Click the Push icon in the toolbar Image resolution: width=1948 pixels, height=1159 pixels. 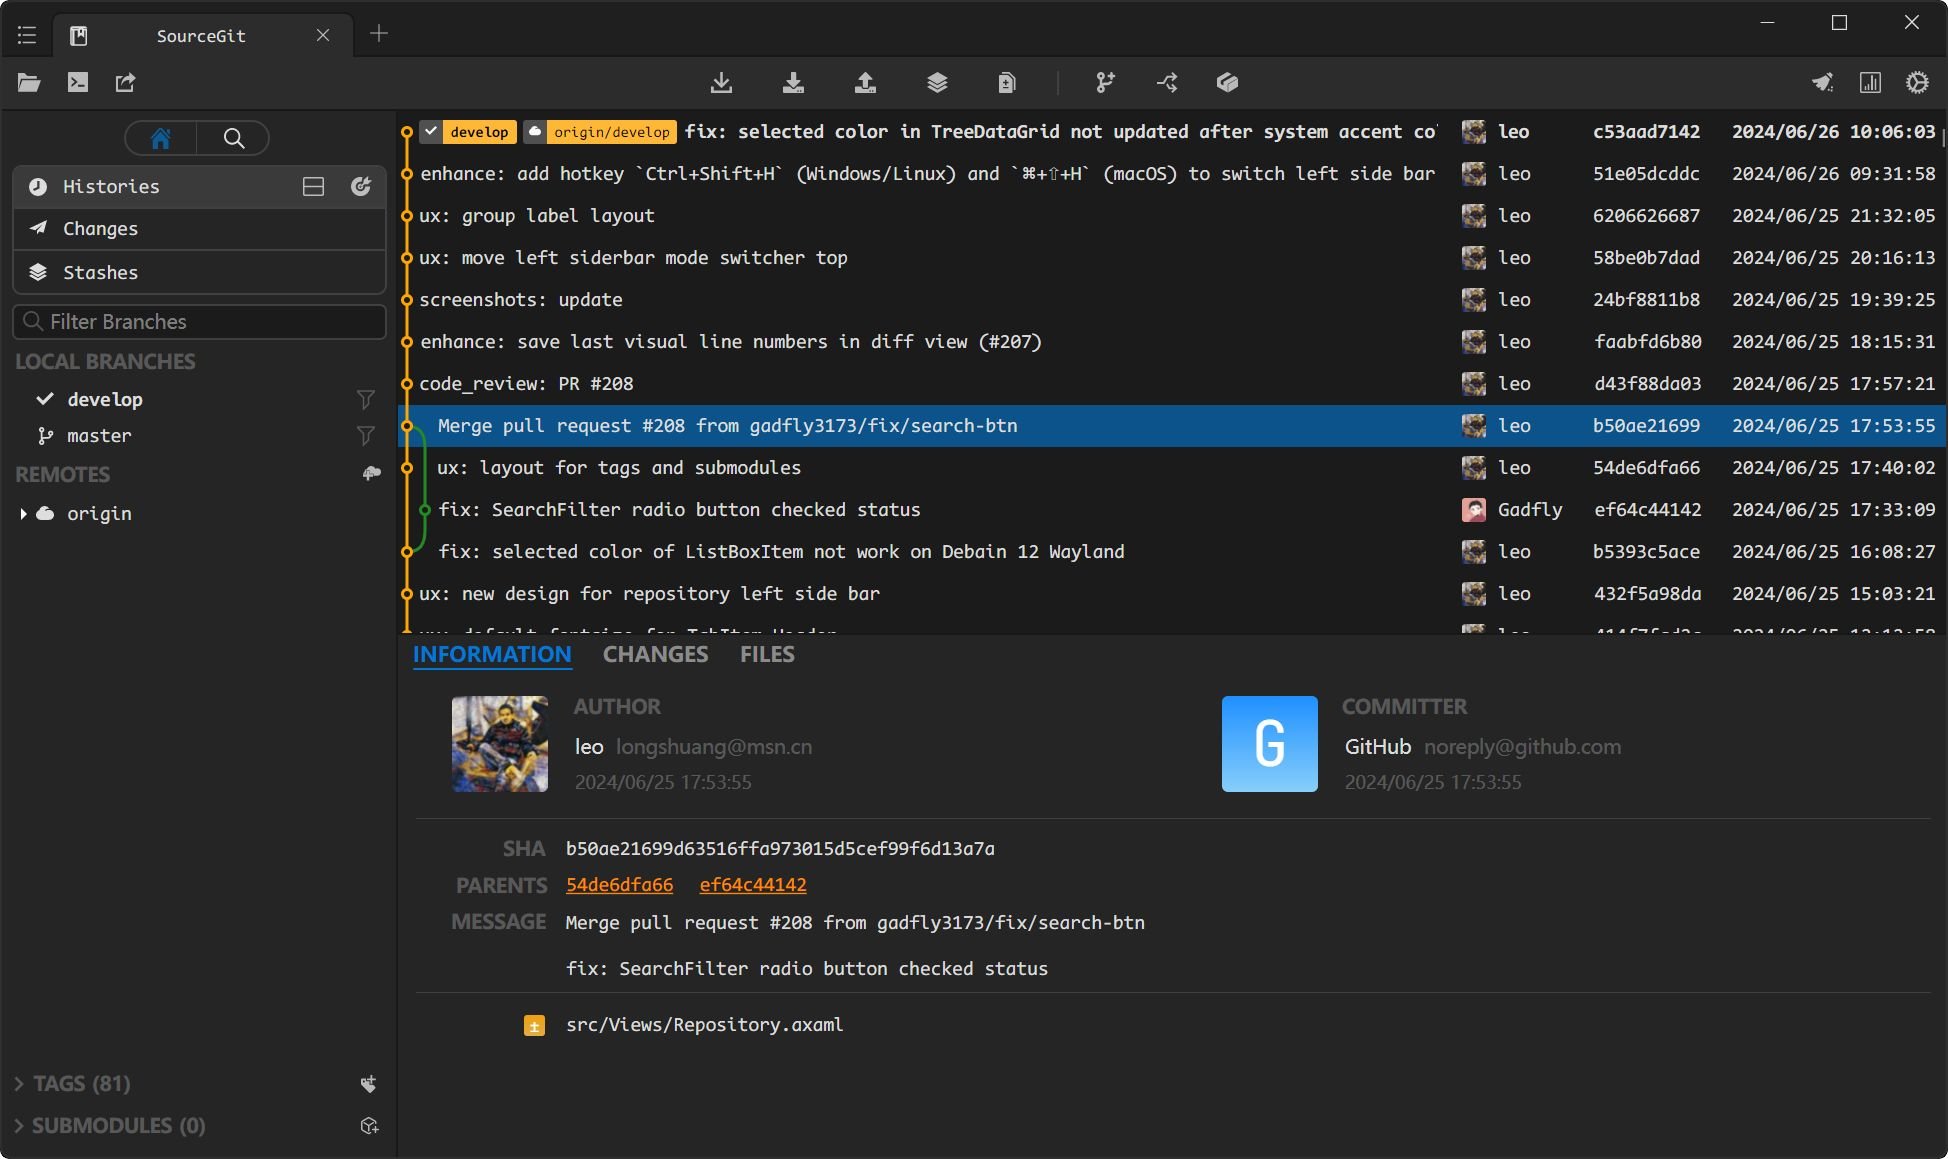[x=866, y=83]
